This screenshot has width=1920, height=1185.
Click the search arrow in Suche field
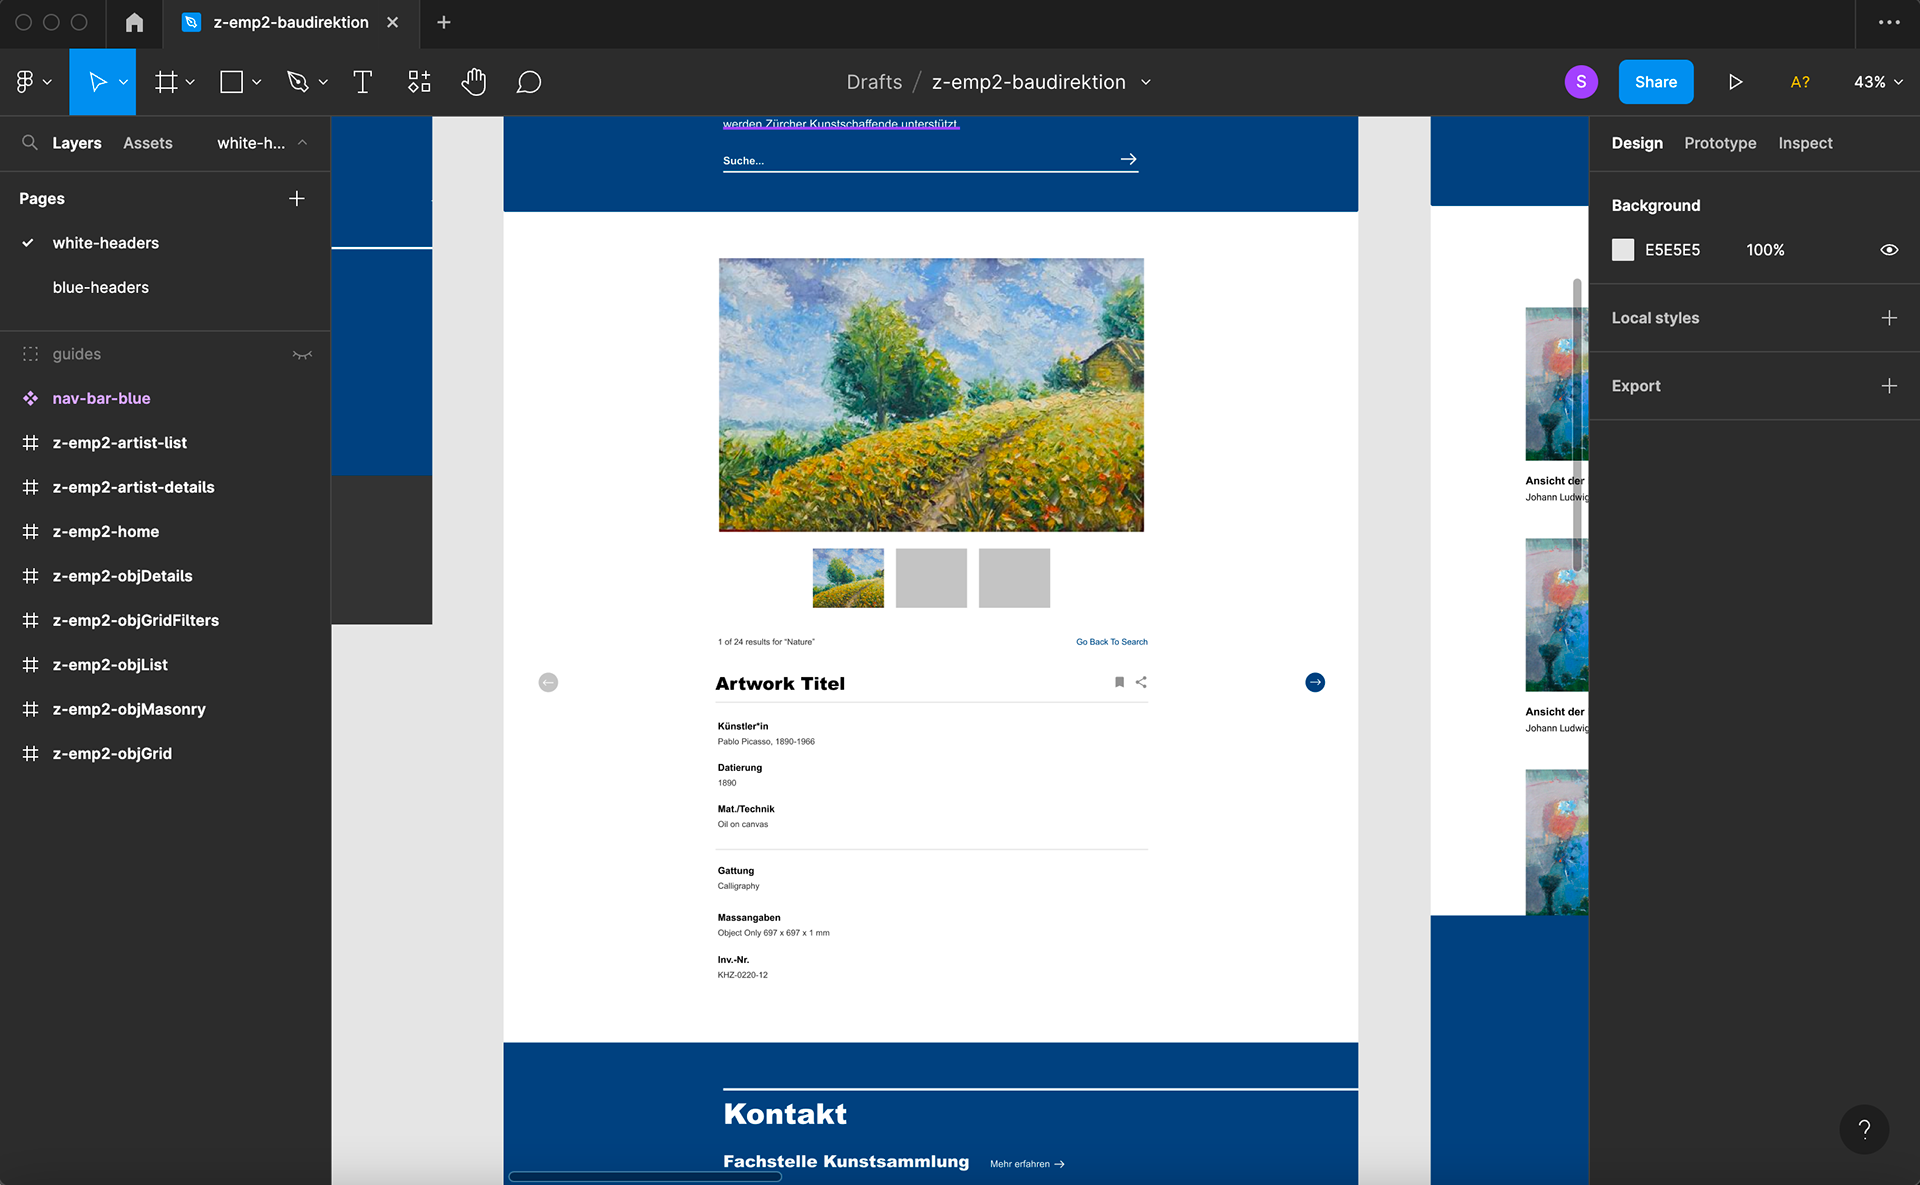point(1129,159)
